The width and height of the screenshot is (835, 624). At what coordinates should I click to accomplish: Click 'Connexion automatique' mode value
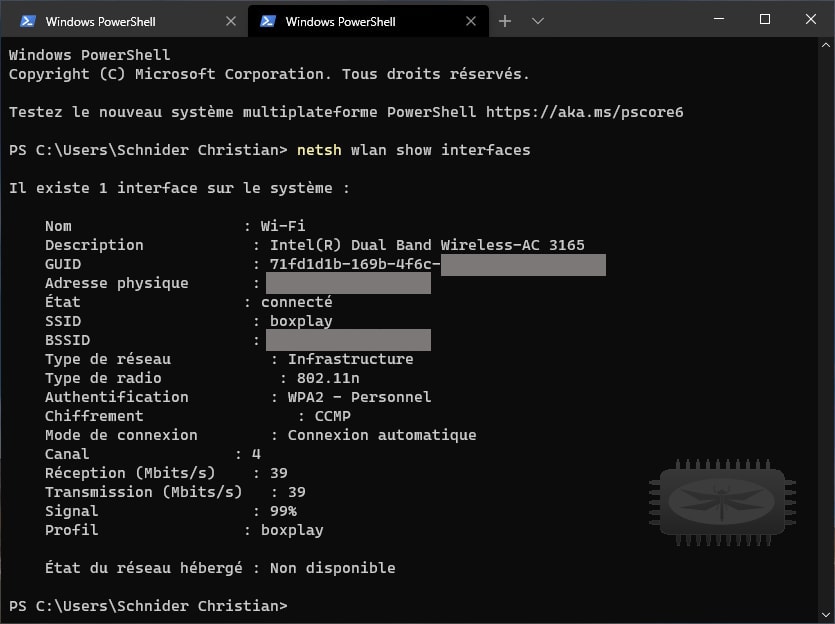(x=382, y=436)
